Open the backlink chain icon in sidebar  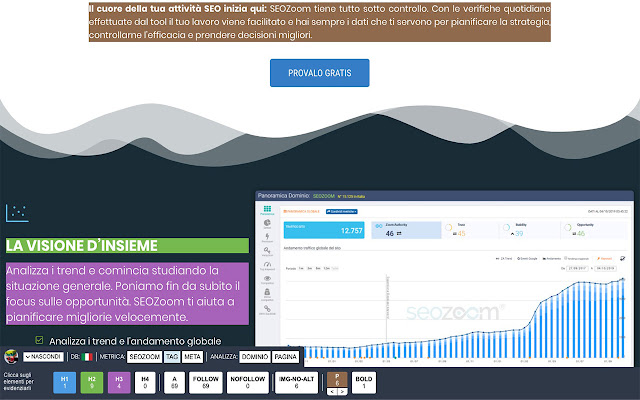267,309
